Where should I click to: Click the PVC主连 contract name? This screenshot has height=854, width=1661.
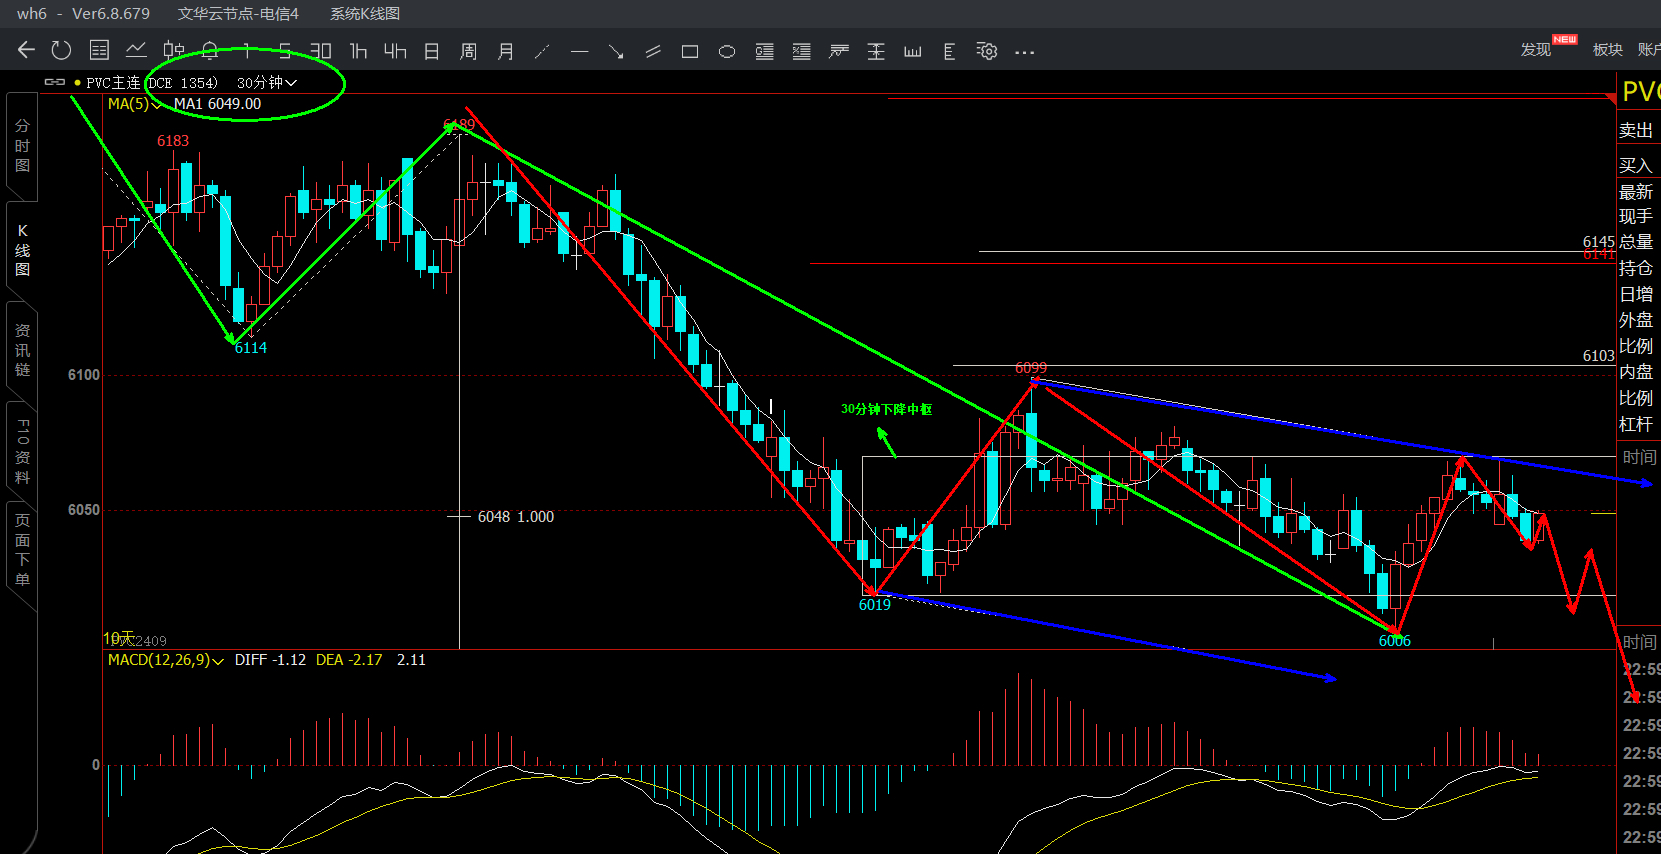pyautogui.click(x=113, y=83)
